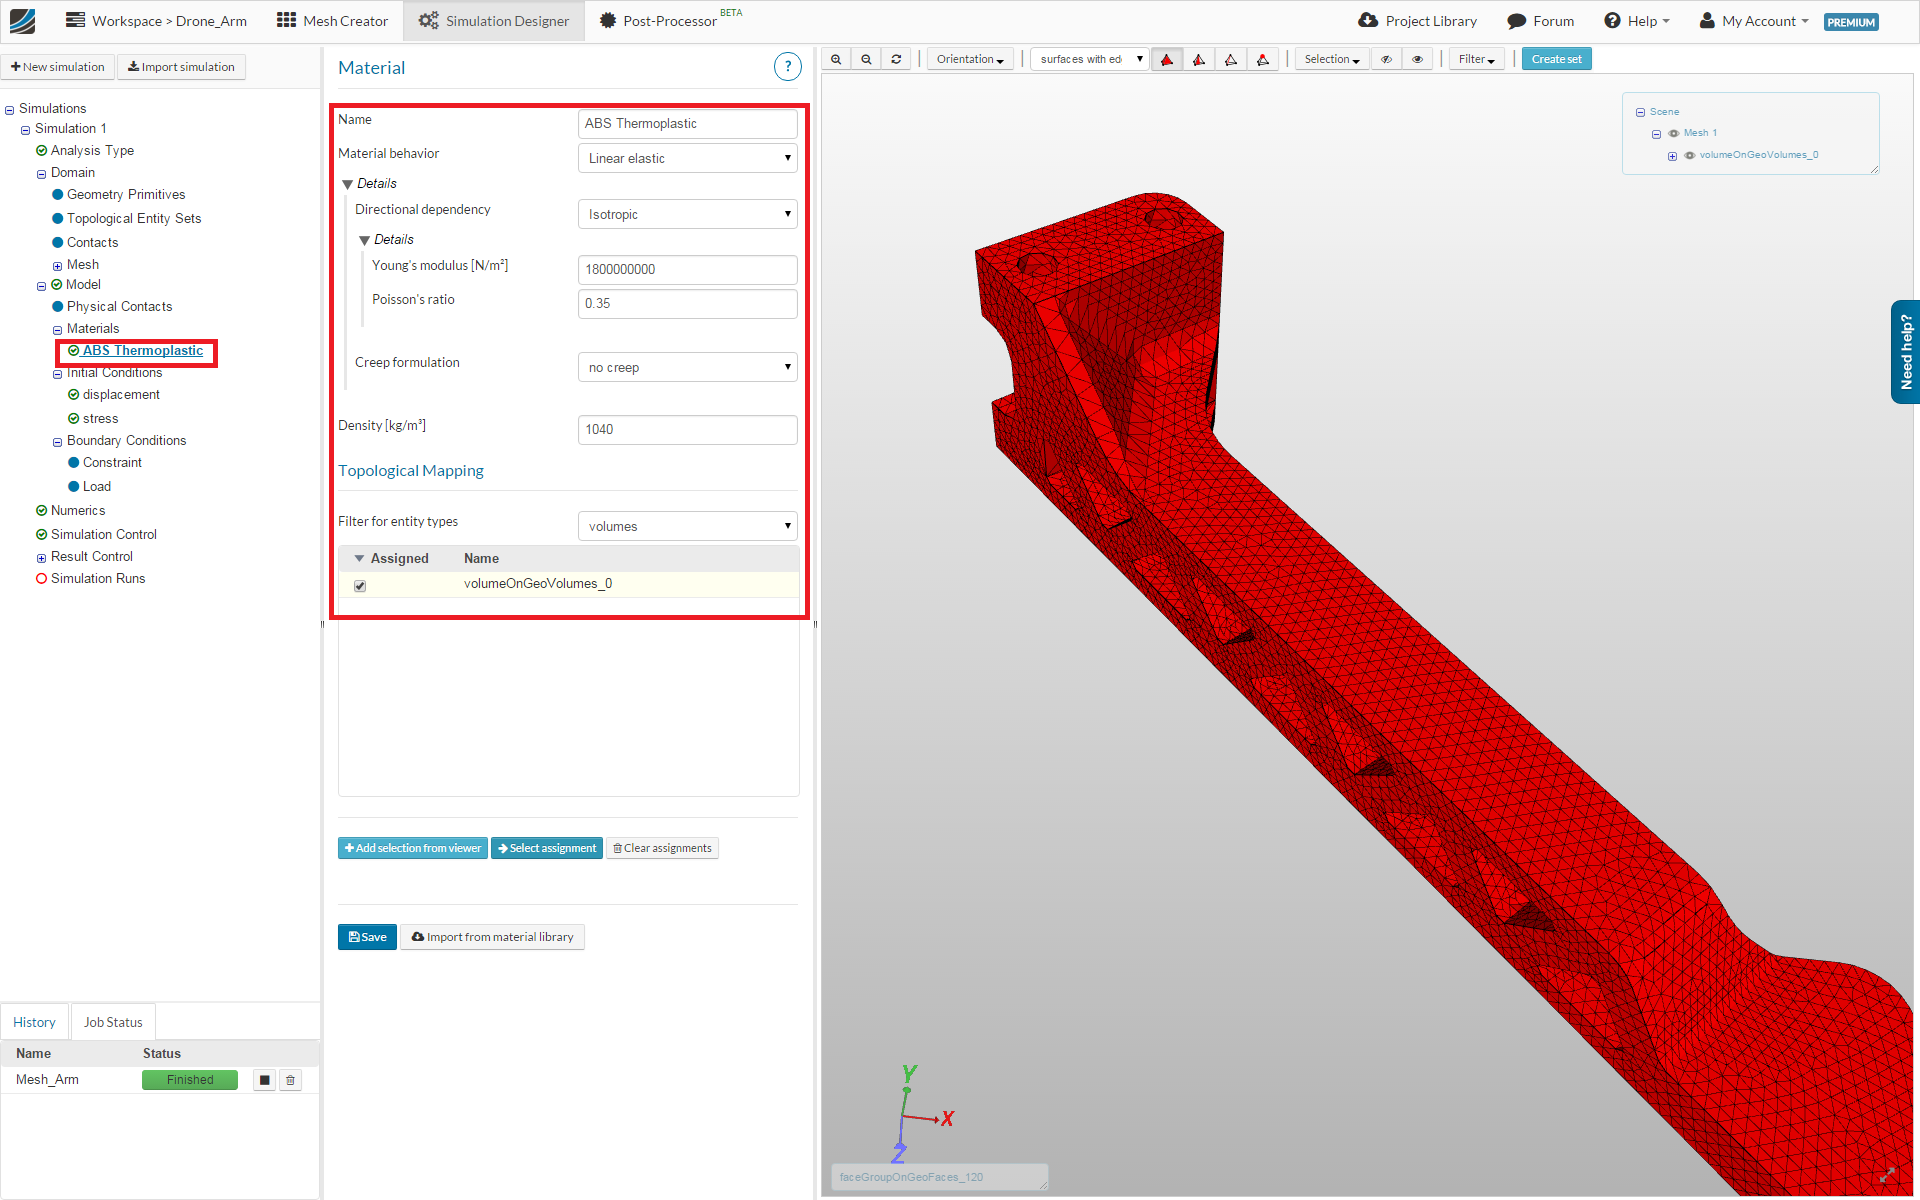The width and height of the screenshot is (1920, 1200).
Task: Stop the Mesh_Arm job
Action: pyautogui.click(x=264, y=1080)
